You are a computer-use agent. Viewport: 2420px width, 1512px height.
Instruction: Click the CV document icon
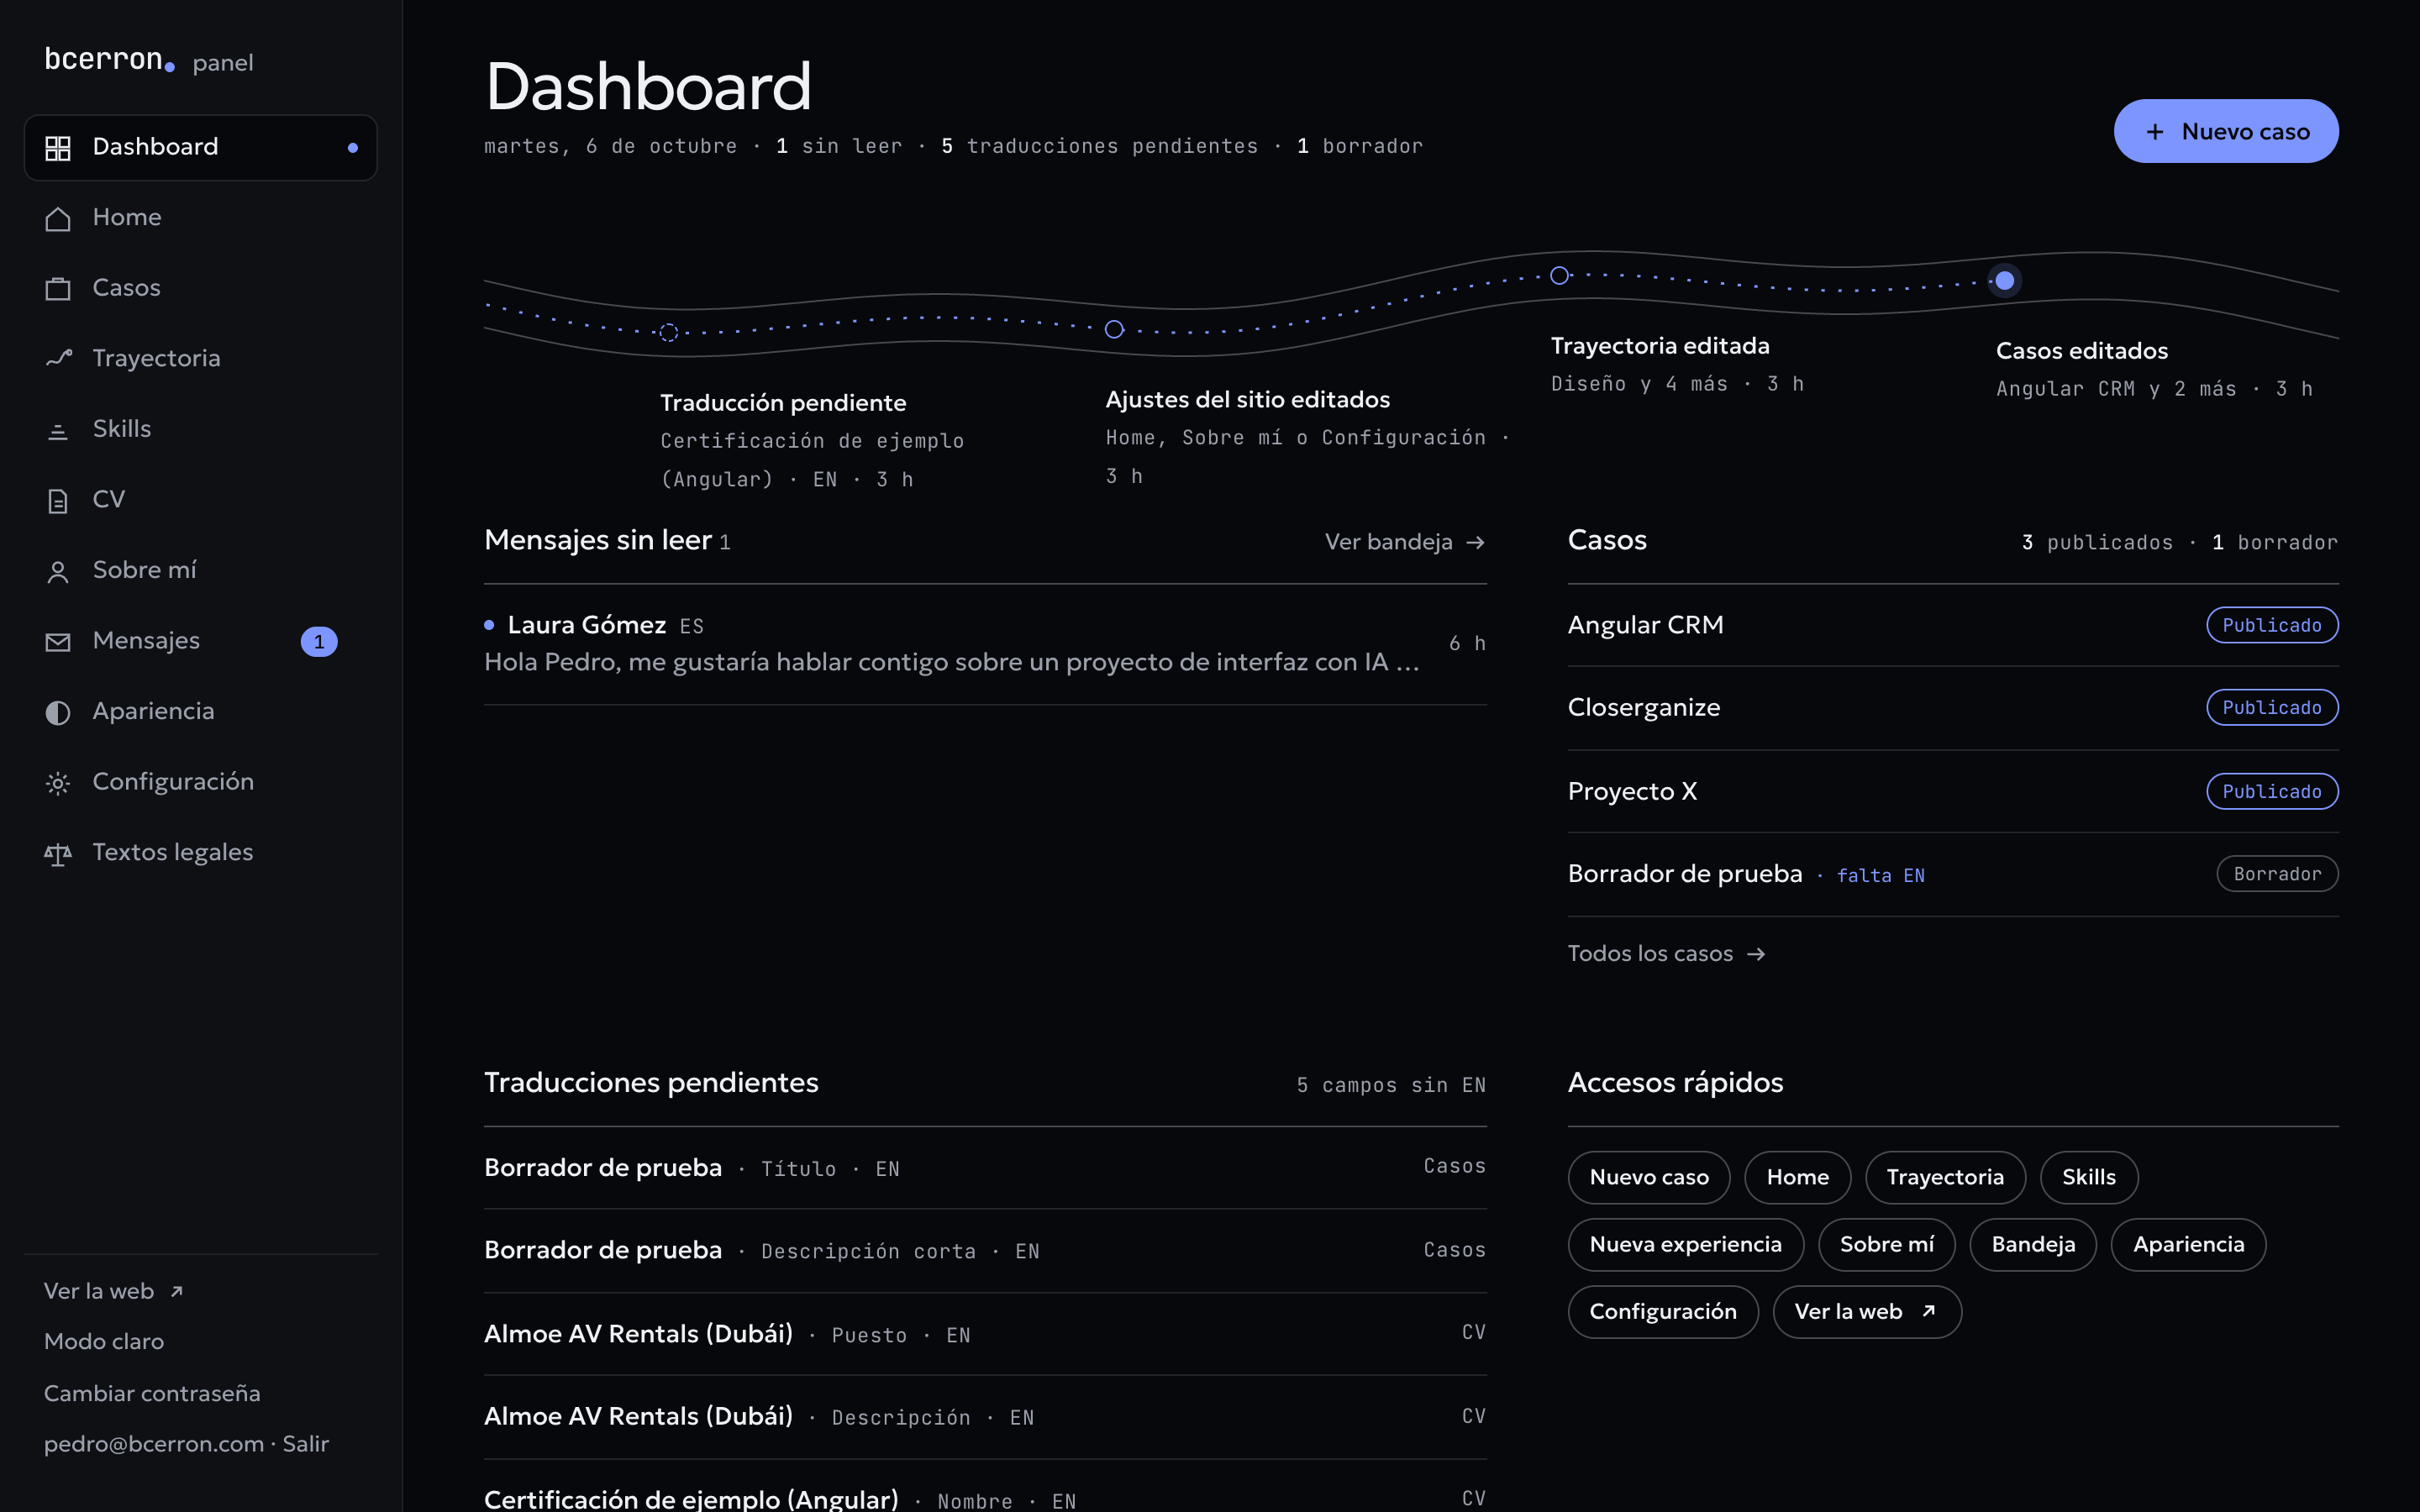click(x=58, y=500)
